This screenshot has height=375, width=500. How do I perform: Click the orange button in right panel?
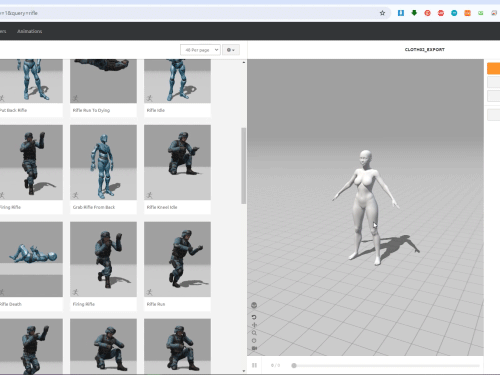pyautogui.click(x=493, y=68)
